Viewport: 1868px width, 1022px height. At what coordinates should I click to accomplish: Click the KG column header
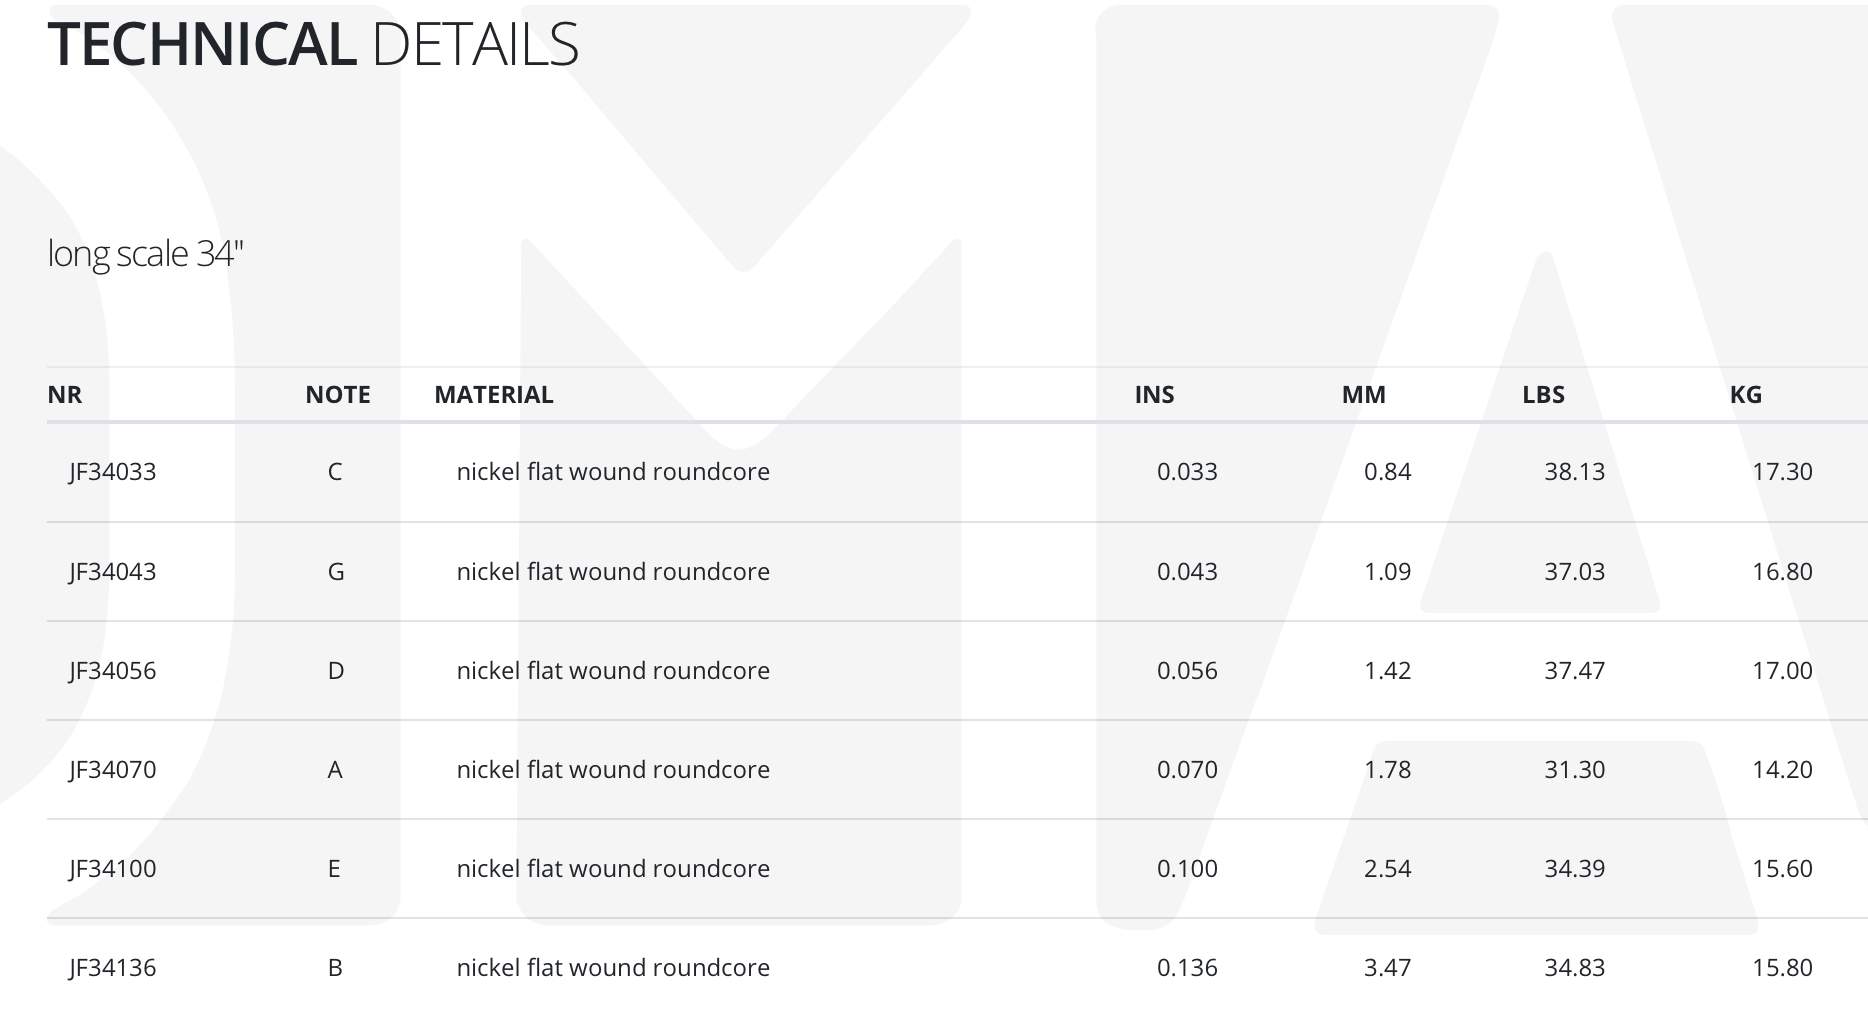(x=1746, y=394)
